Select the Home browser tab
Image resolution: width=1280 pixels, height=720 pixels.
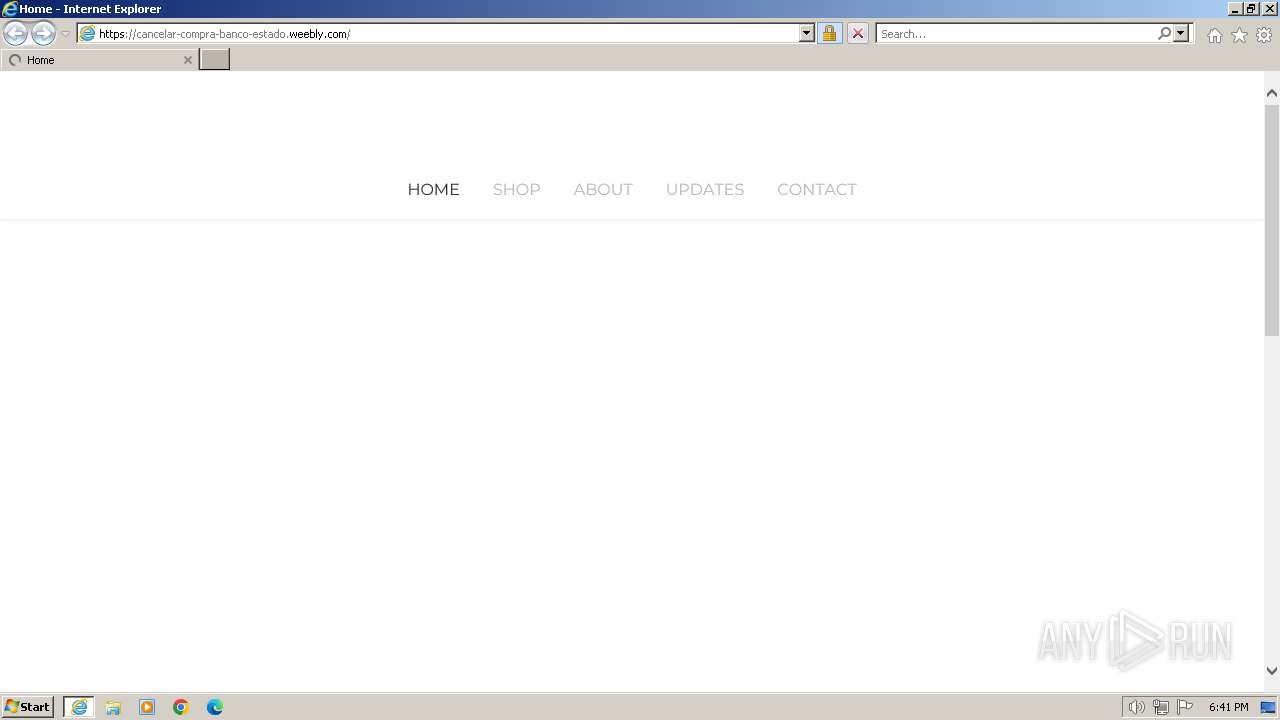[99, 60]
